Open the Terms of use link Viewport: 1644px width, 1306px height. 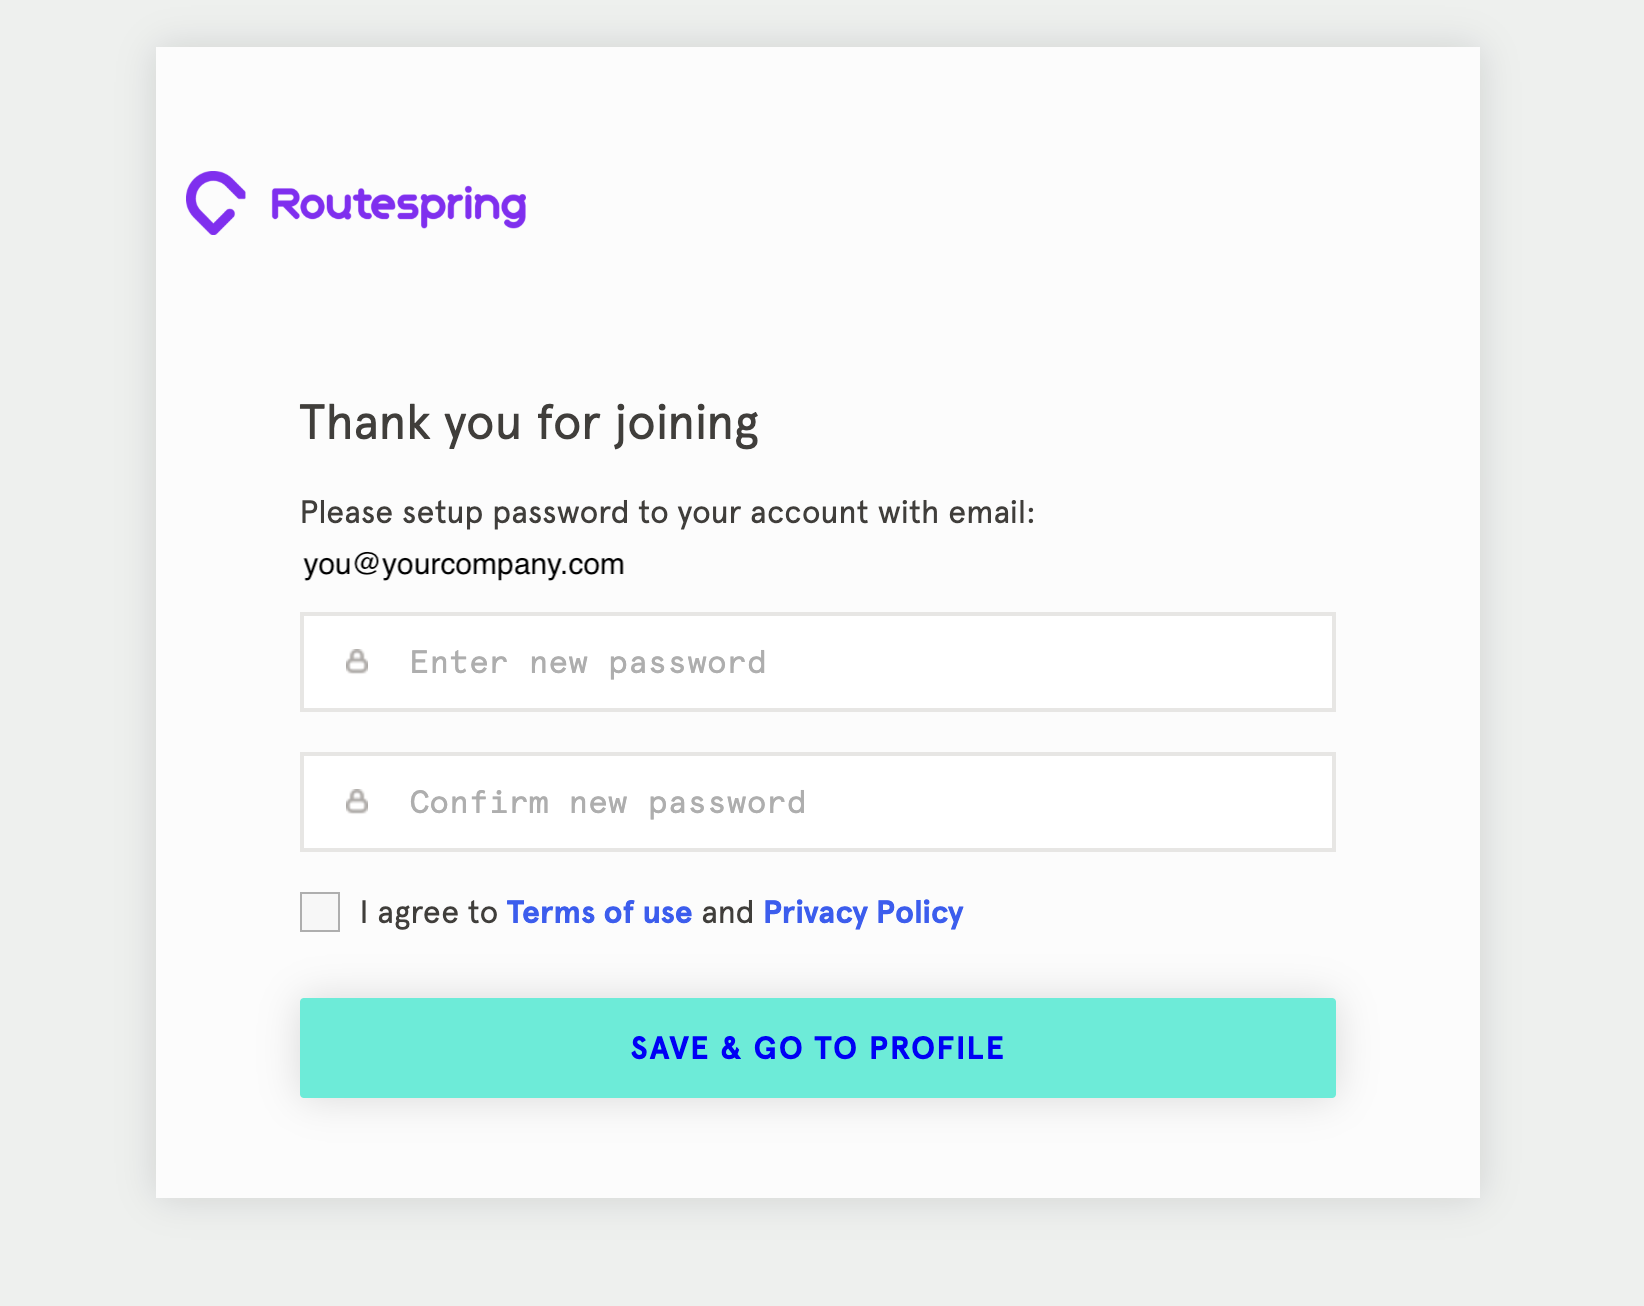pos(599,913)
